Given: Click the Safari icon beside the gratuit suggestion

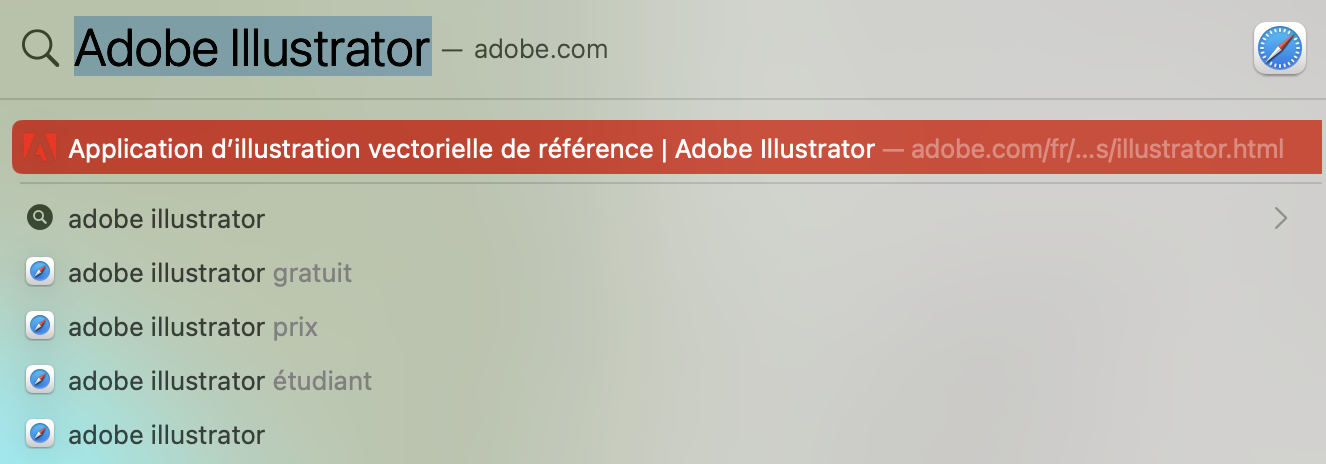Looking at the screenshot, I should [x=39, y=272].
